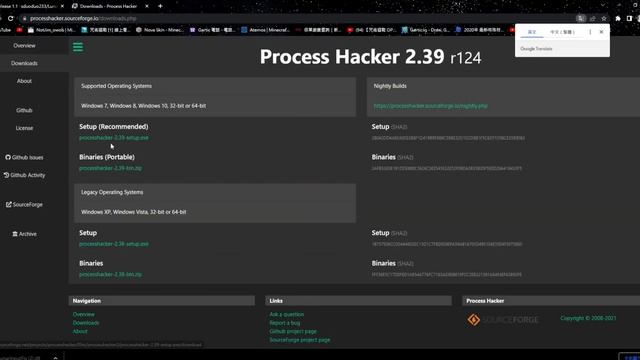640x360 pixels.
Task: Open the browser side panel icon
Action: click(629, 18)
